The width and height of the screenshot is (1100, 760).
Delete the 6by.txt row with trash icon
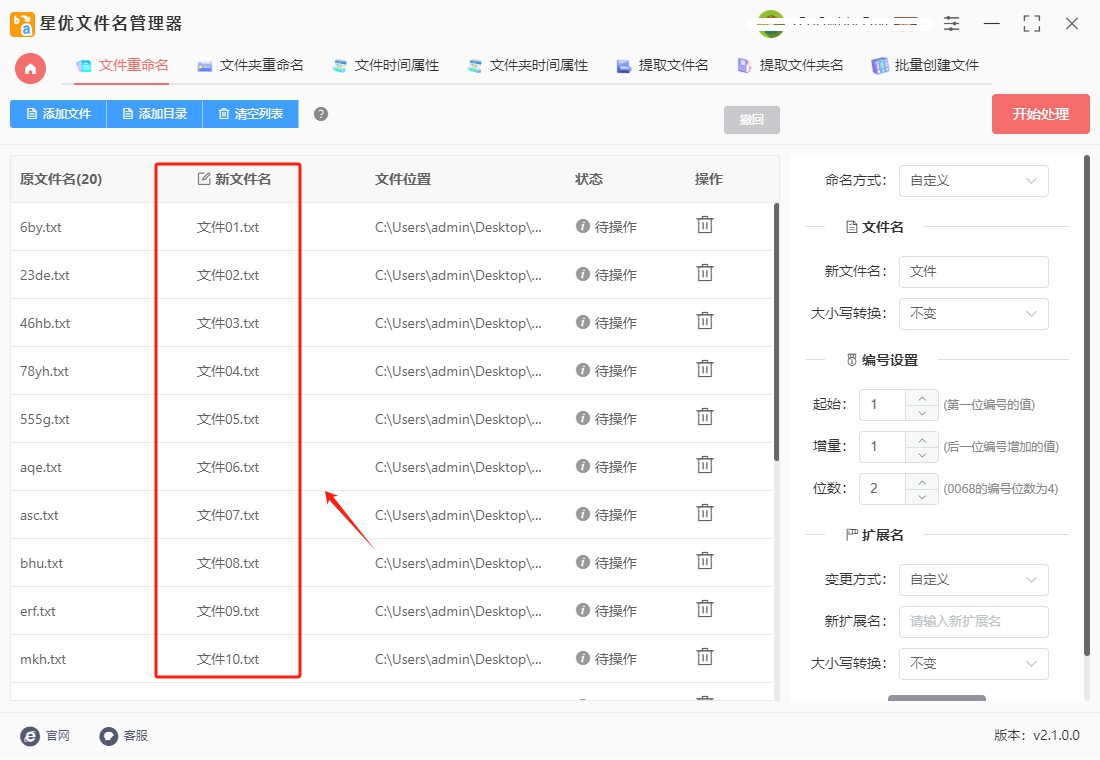[x=704, y=225]
